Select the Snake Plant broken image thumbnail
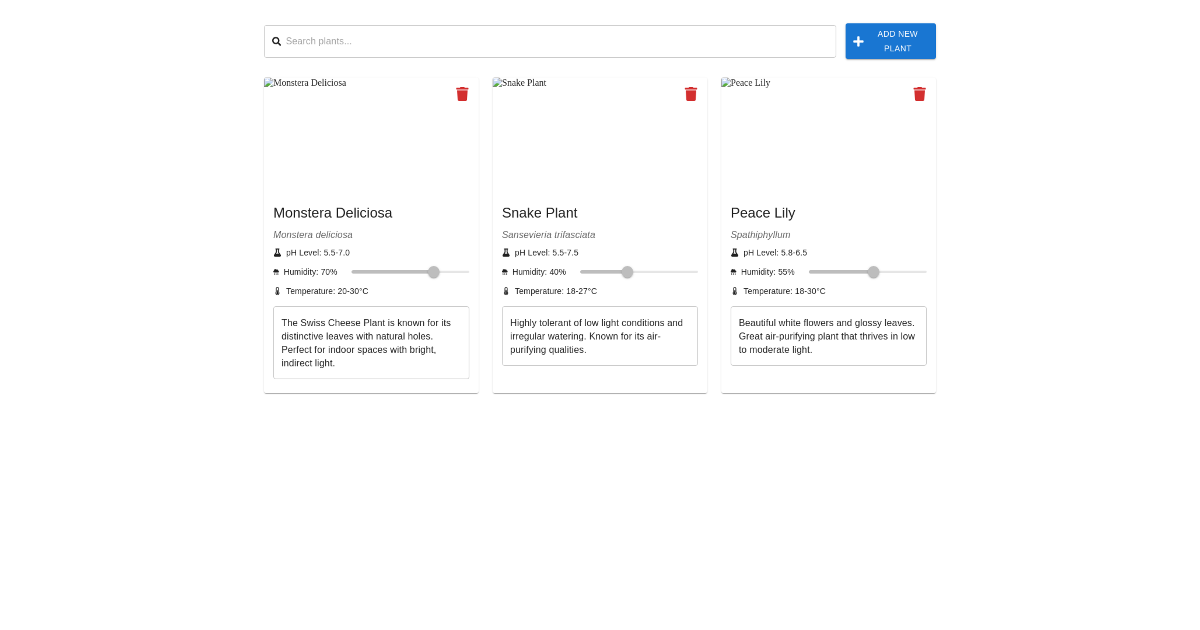This screenshot has height=630, width=1200. [x=599, y=133]
